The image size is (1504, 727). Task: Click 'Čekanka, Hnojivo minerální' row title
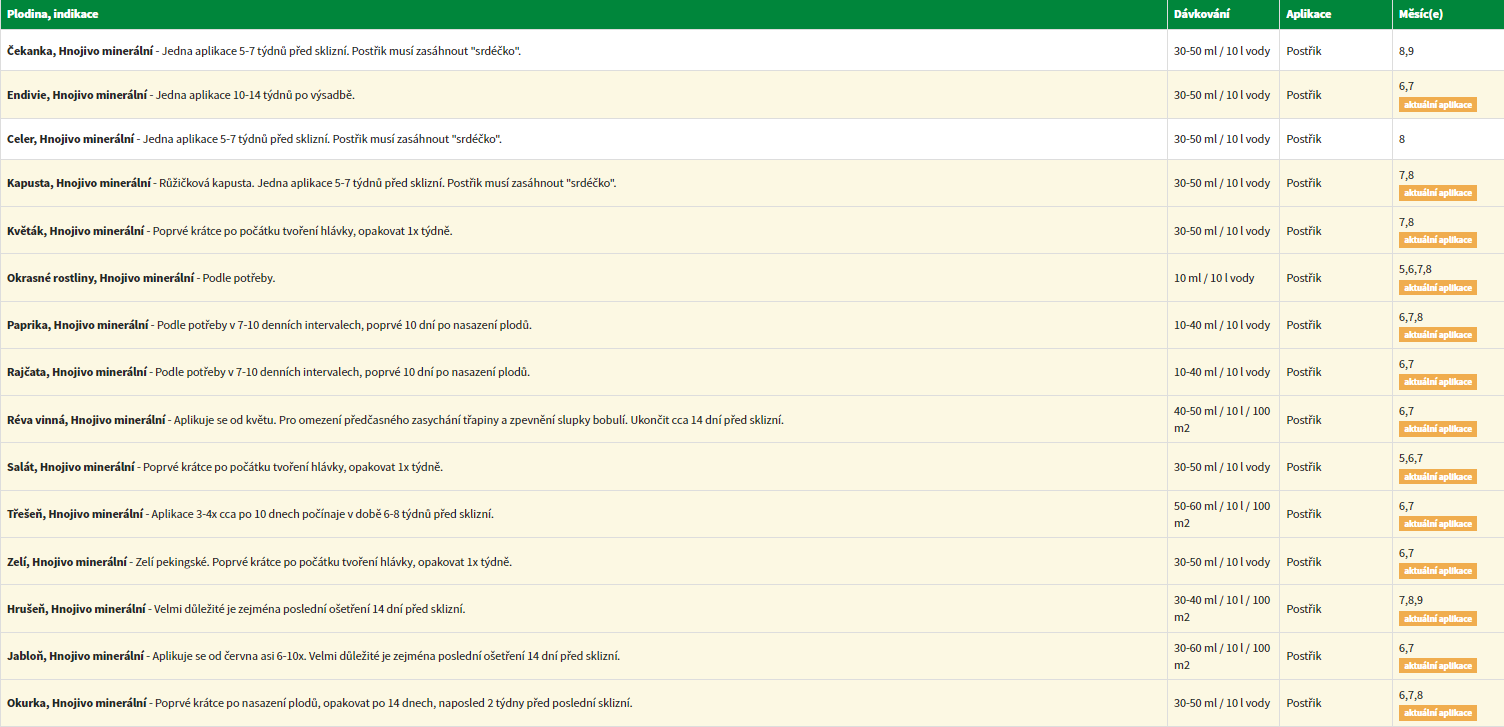tap(80, 50)
